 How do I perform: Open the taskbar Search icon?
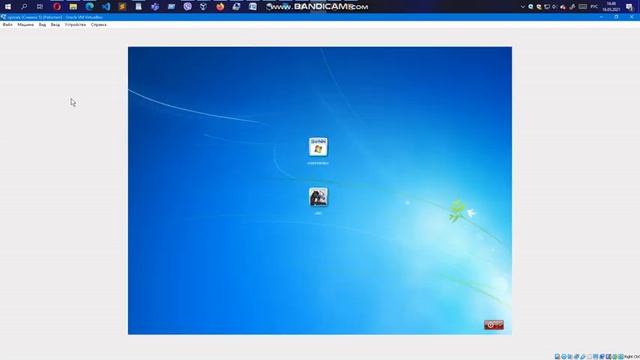click(x=24, y=7)
